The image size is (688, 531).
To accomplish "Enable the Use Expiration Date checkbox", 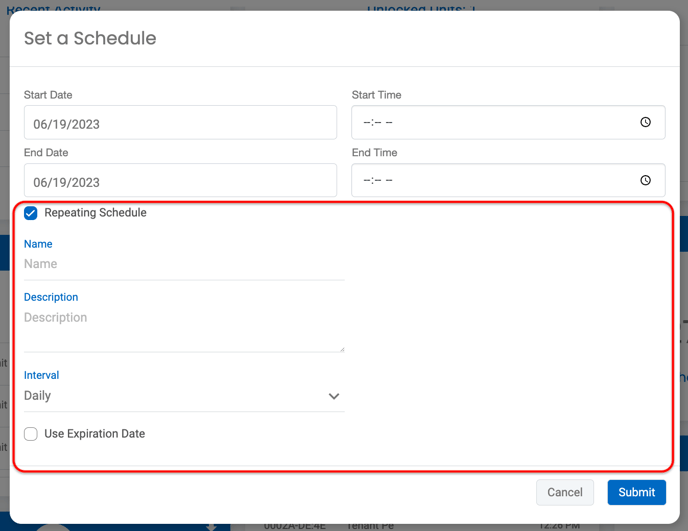I will coord(31,434).
